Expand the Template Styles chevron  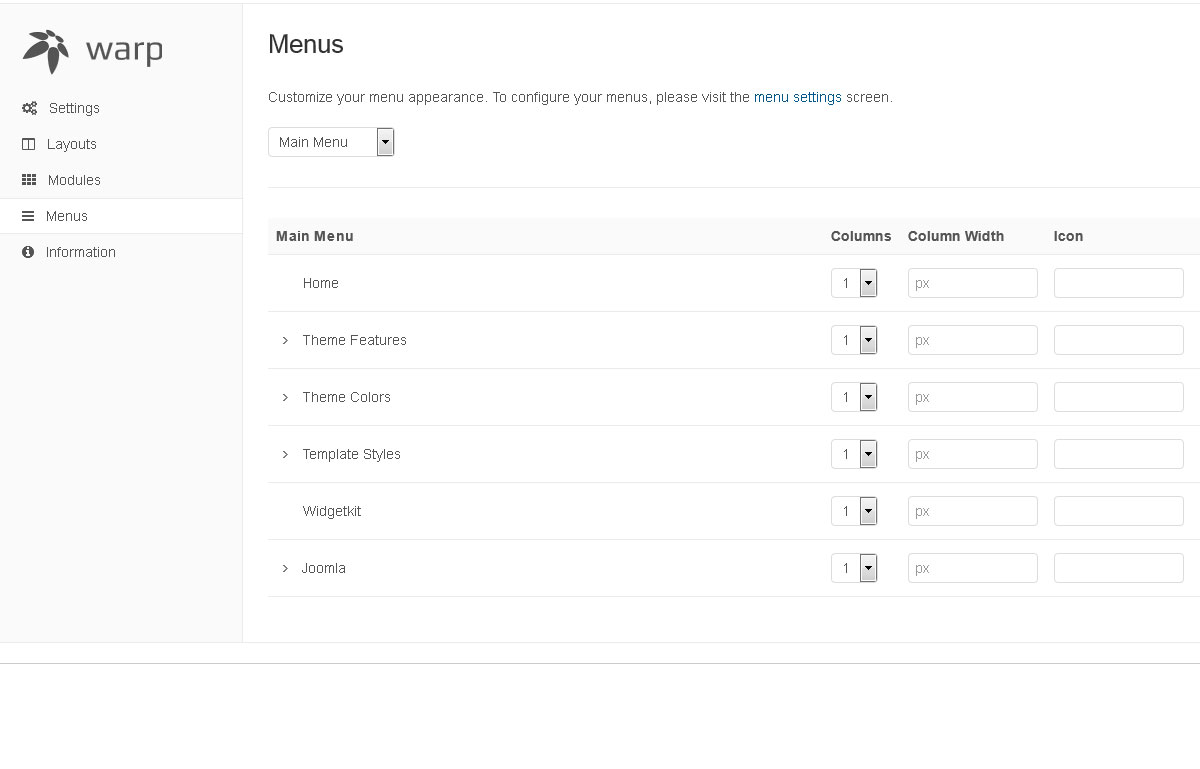click(285, 454)
